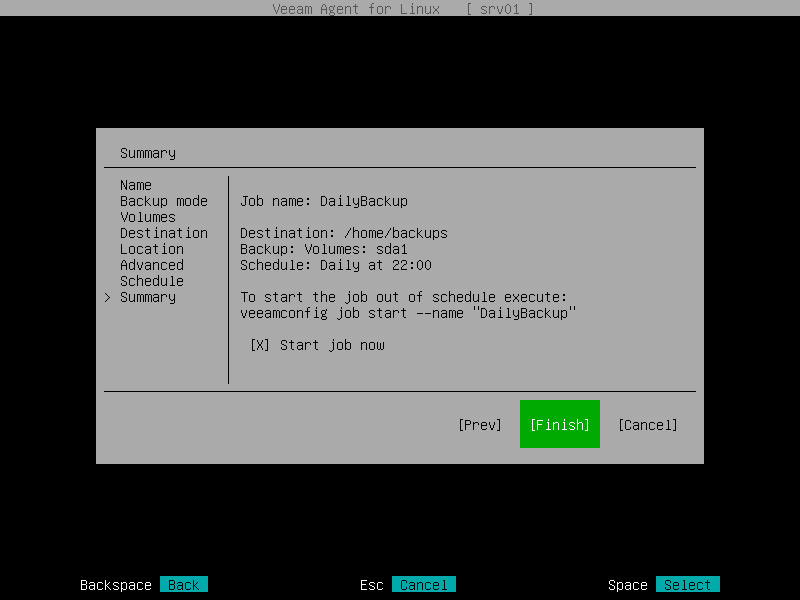The height and width of the screenshot is (600, 800).
Task: Select the Schedule step
Action: tap(152, 281)
